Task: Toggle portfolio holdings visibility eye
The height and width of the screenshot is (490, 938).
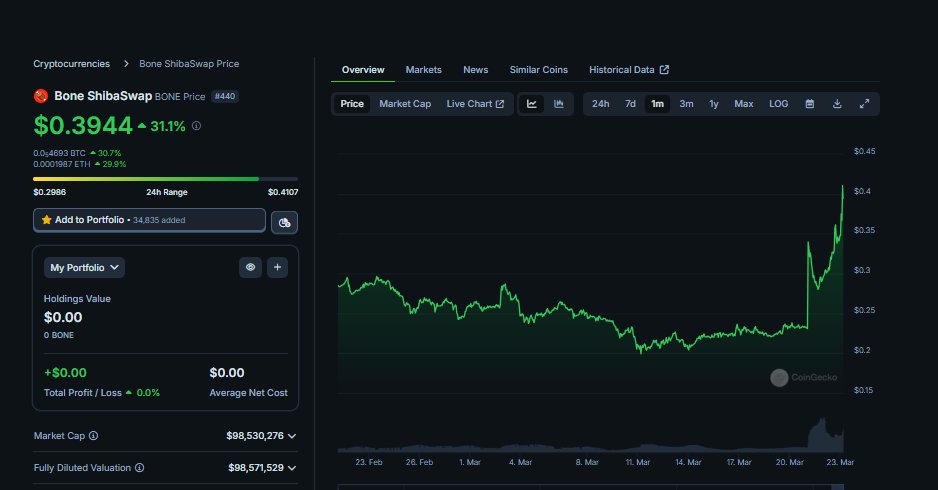Action: pyautogui.click(x=250, y=267)
